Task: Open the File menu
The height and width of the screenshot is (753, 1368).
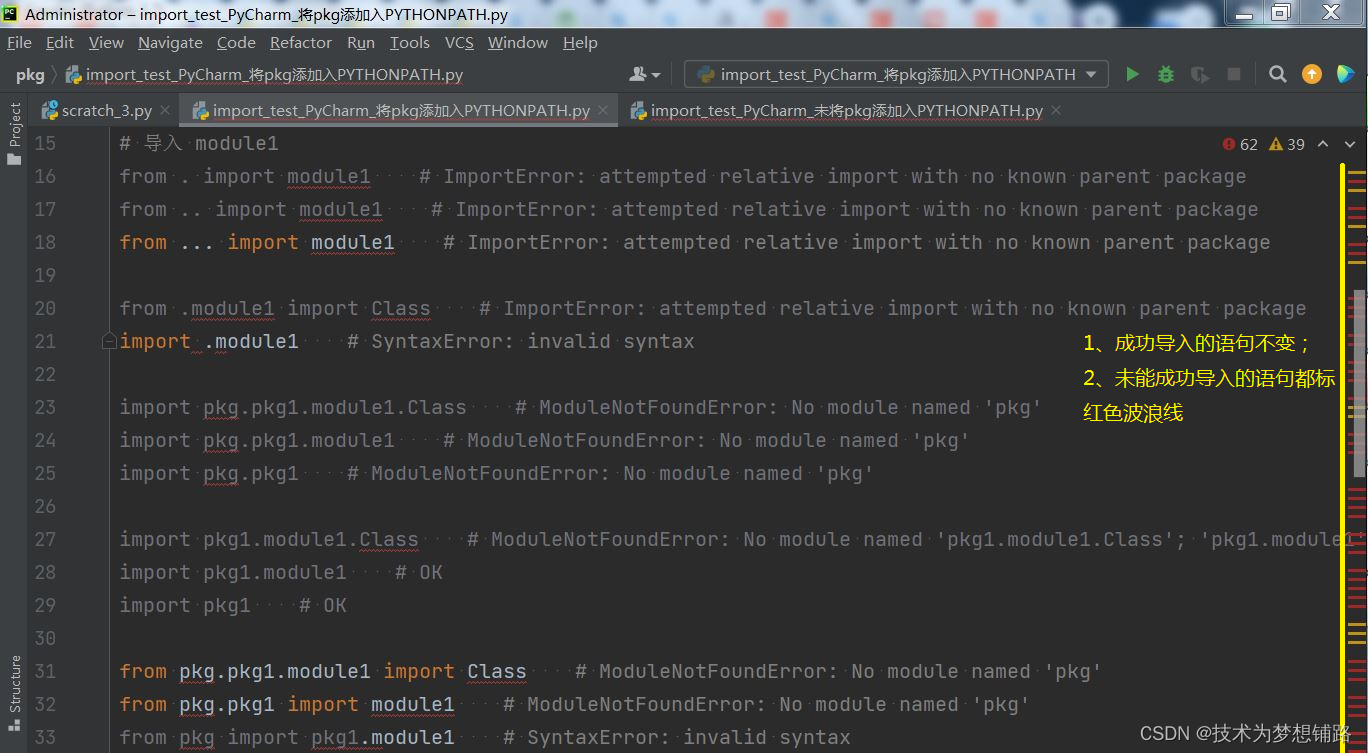Action: coord(19,42)
